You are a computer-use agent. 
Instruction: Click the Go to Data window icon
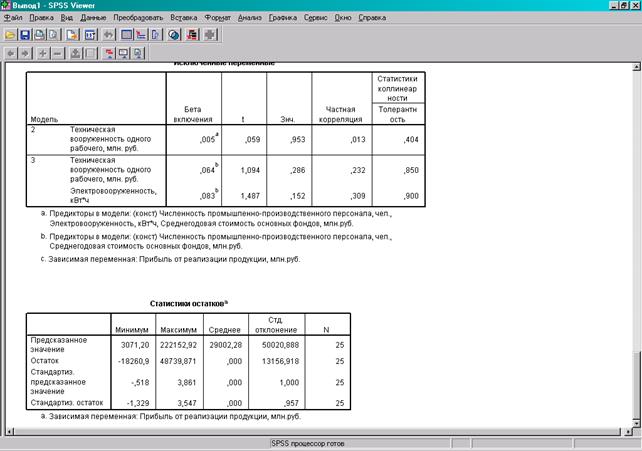(127, 35)
